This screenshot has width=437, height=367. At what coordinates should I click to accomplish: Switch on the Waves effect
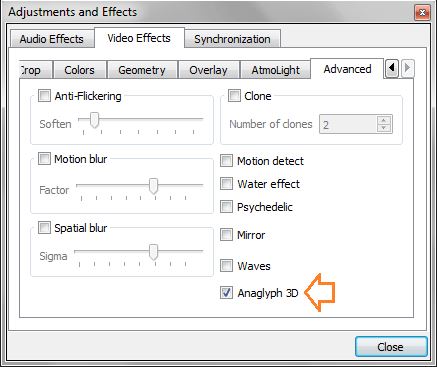pos(226,266)
